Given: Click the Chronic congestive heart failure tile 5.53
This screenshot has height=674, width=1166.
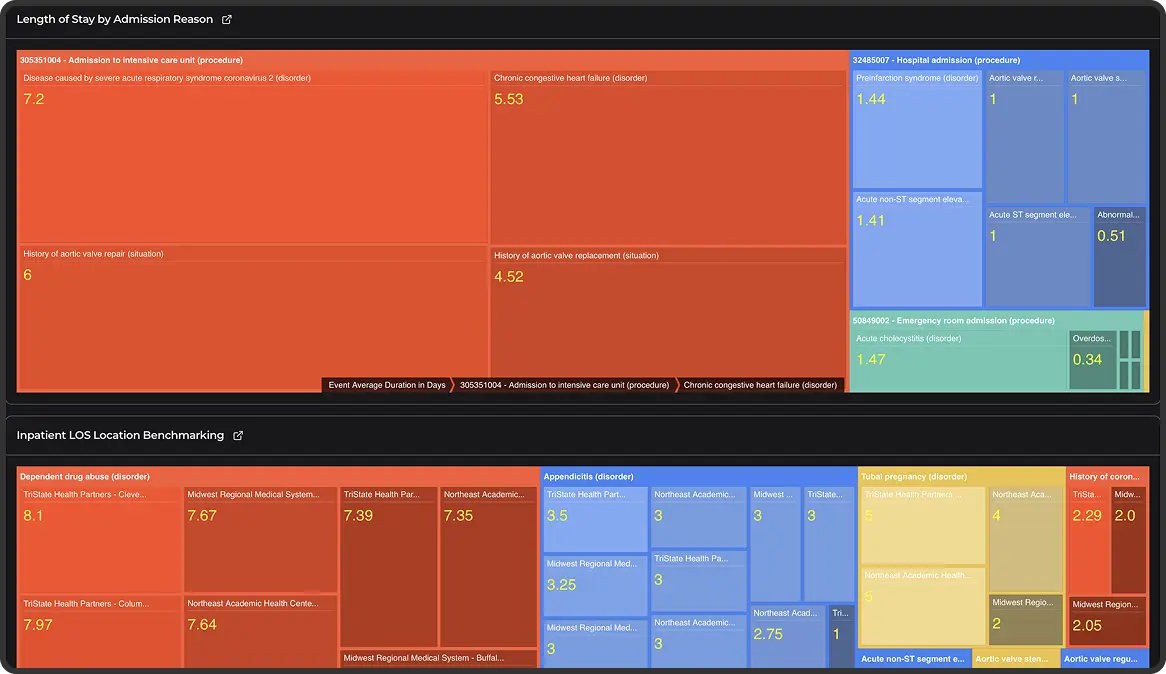Looking at the screenshot, I should [x=667, y=160].
